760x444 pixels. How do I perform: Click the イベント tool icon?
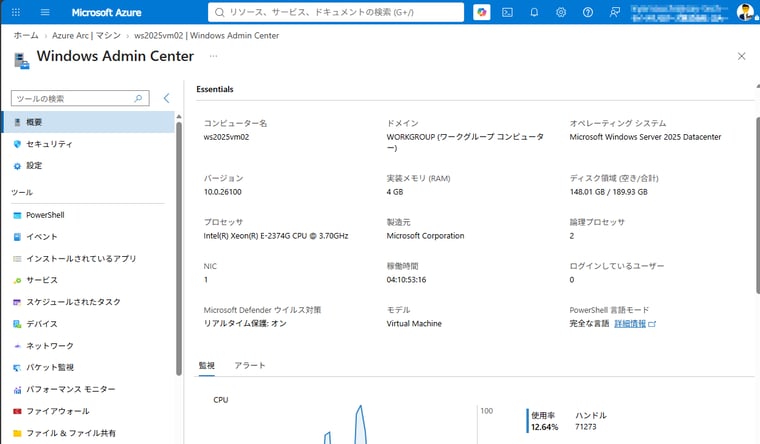point(17,237)
